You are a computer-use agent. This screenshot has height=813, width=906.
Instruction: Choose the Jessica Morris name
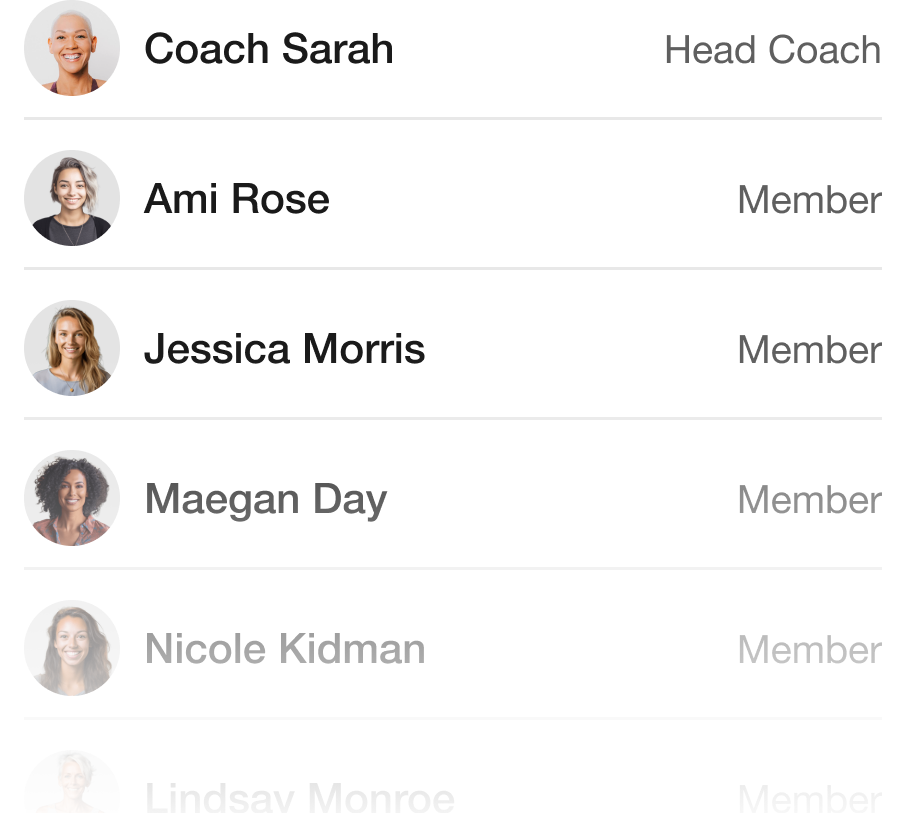click(285, 349)
